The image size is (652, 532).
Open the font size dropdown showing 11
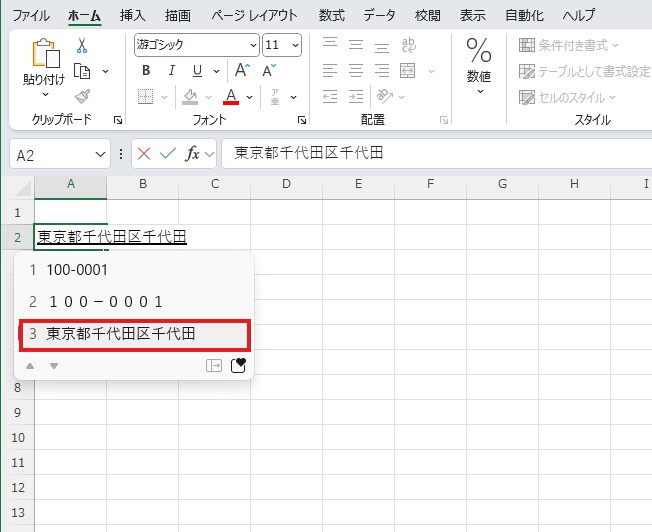click(x=295, y=45)
